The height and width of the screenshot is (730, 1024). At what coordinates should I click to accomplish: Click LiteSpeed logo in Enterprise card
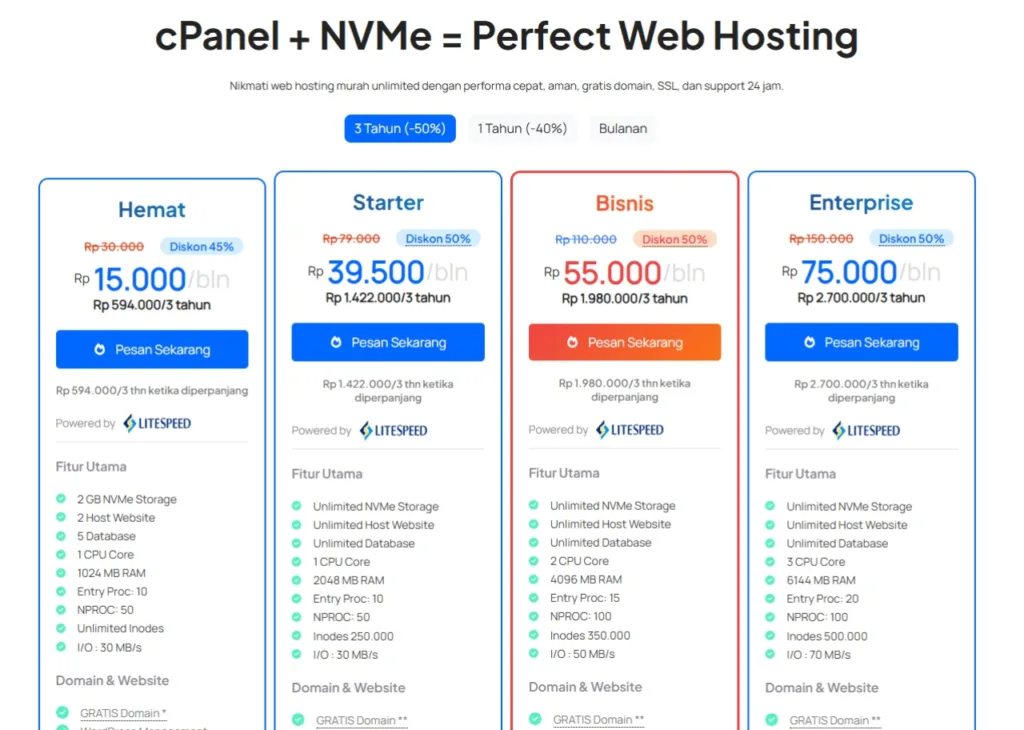(867, 430)
